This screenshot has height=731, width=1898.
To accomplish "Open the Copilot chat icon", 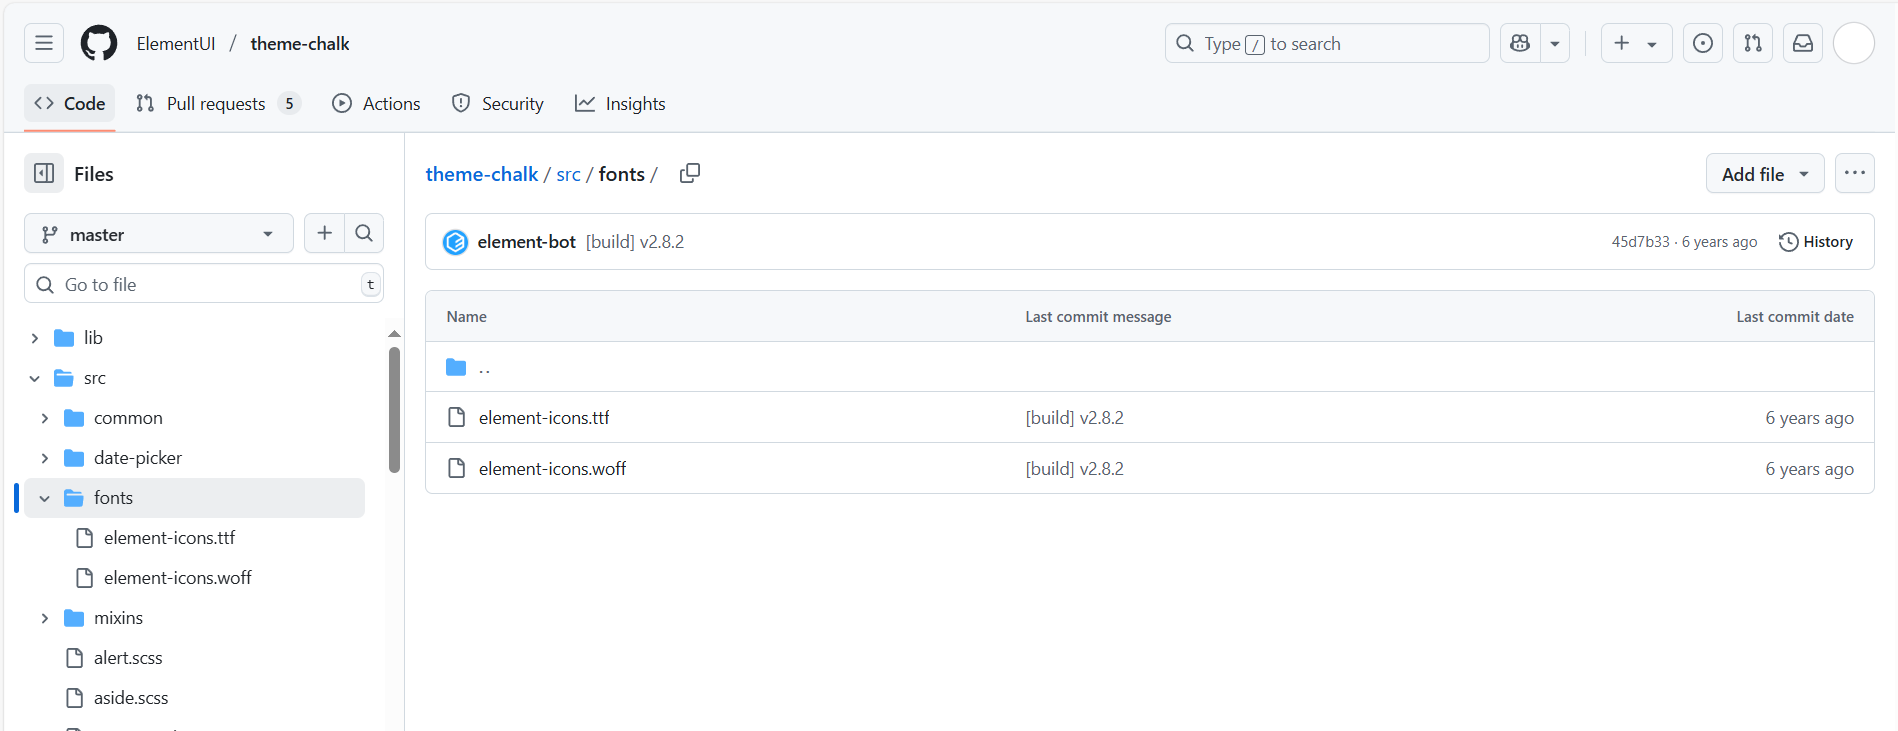I will point(1520,43).
